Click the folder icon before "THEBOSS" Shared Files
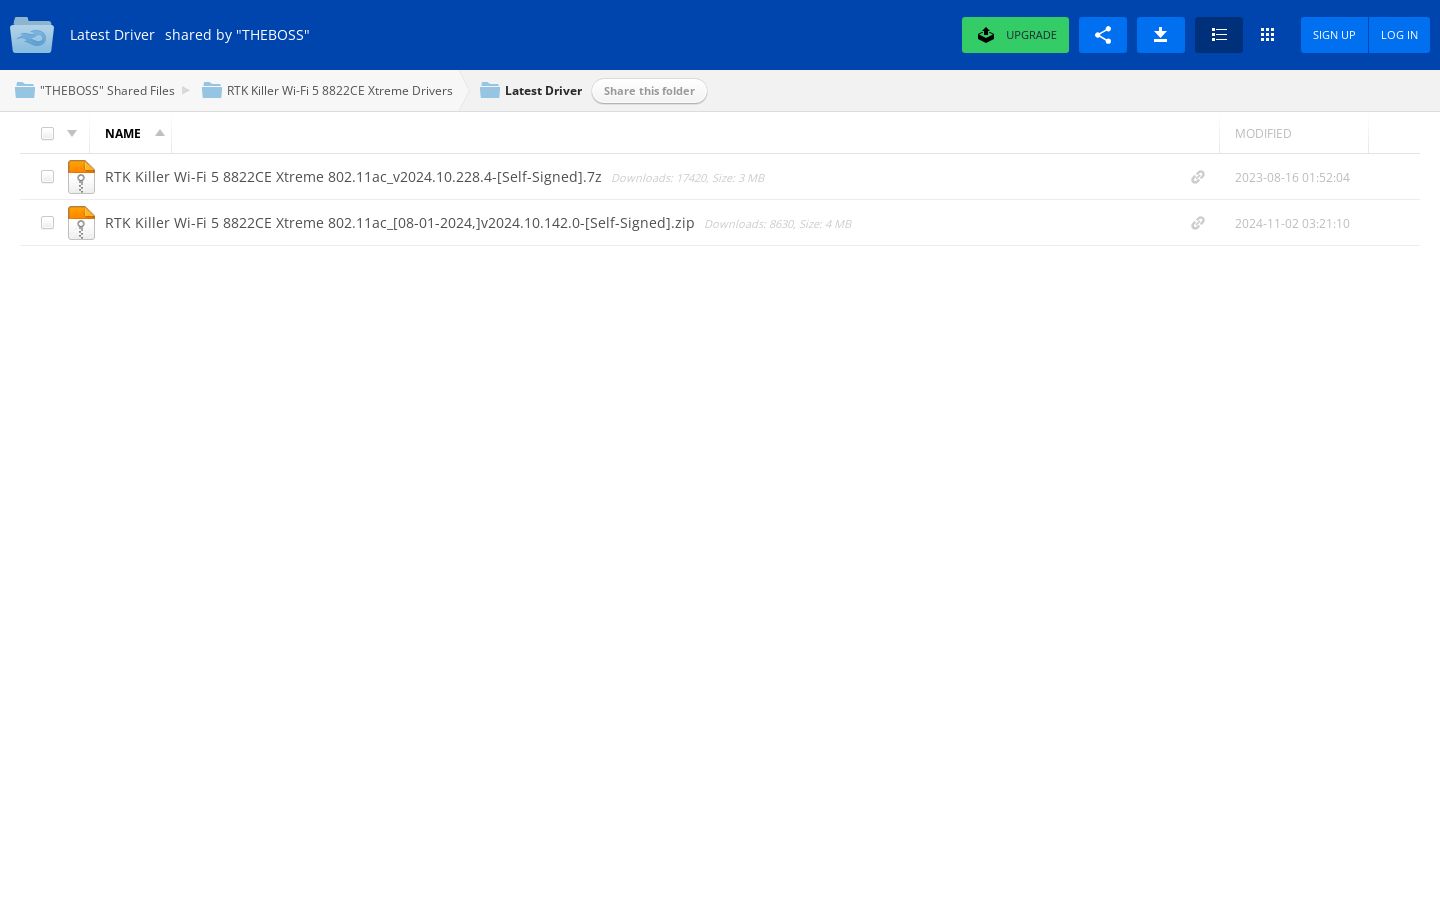The height and width of the screenshot is (900, 1440). [25, 91]
